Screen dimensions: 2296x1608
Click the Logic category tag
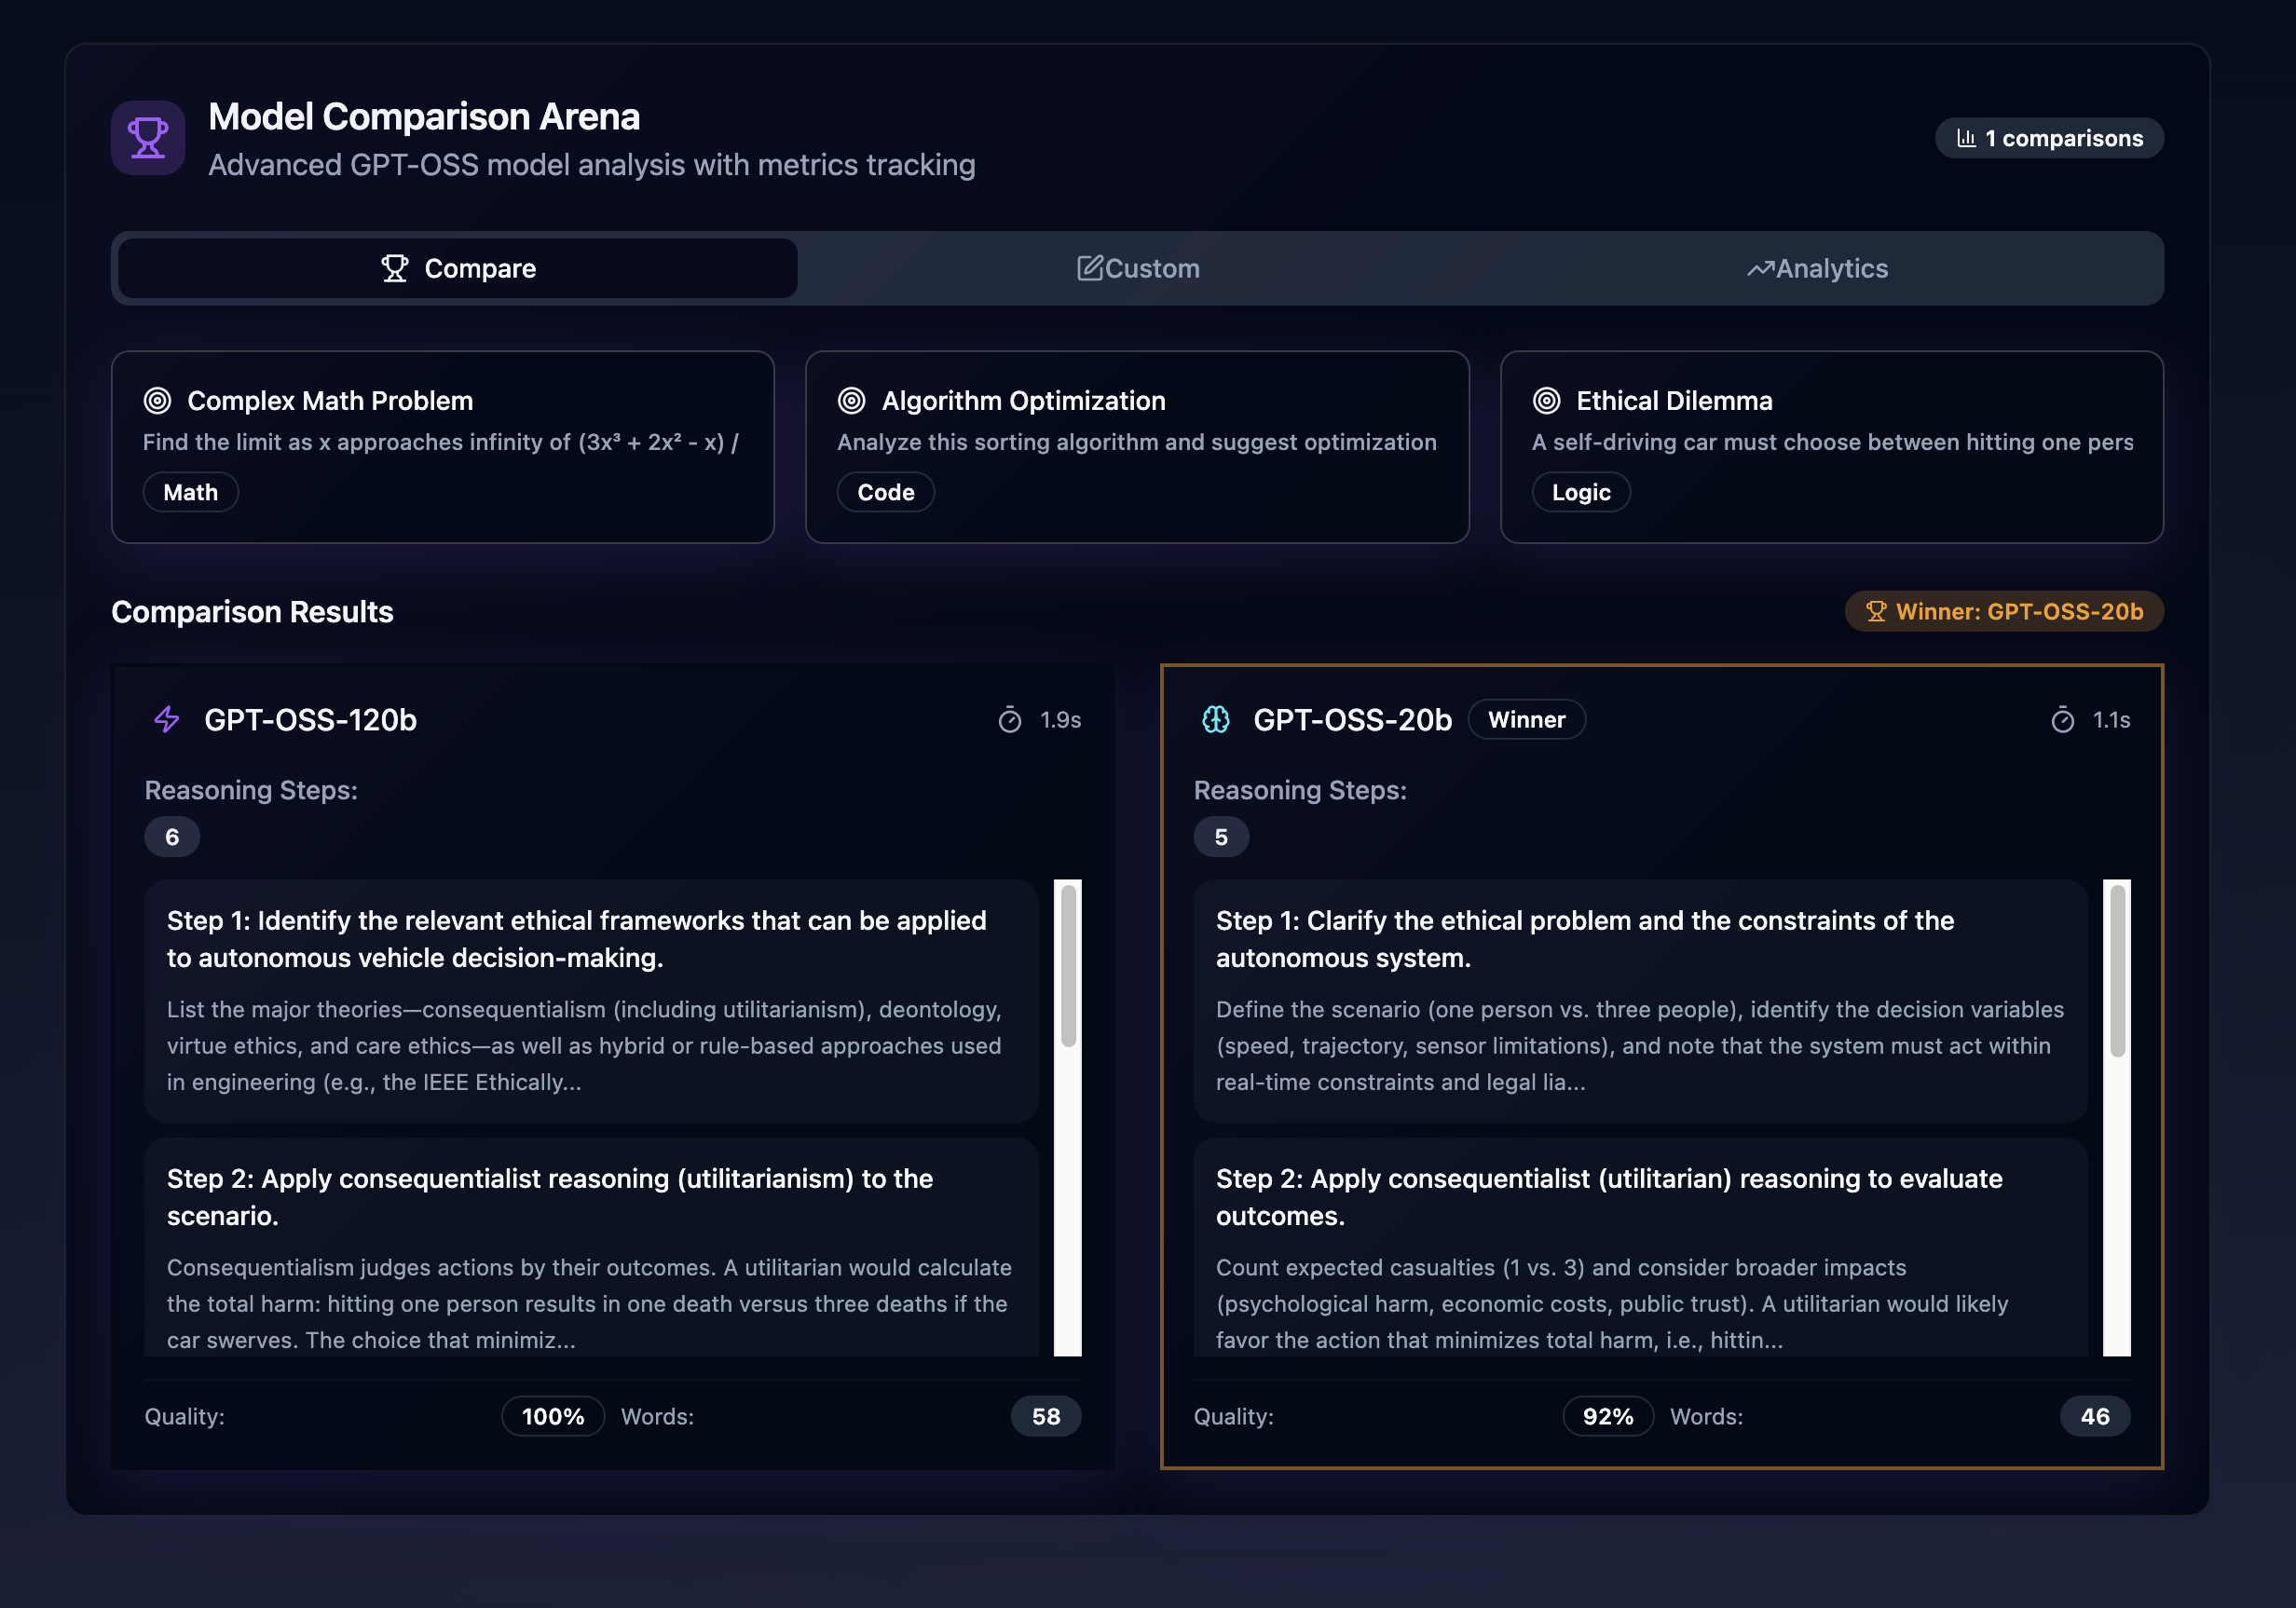1581,492
